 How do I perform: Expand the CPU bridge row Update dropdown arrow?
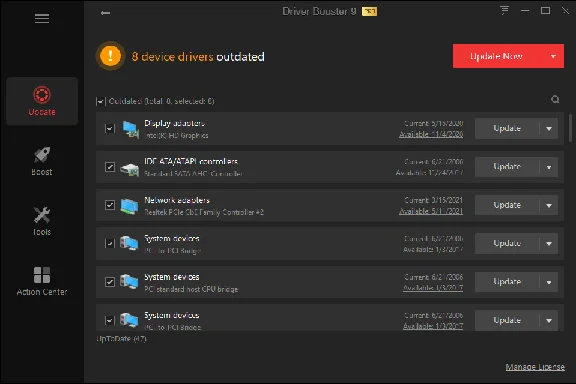549,282
